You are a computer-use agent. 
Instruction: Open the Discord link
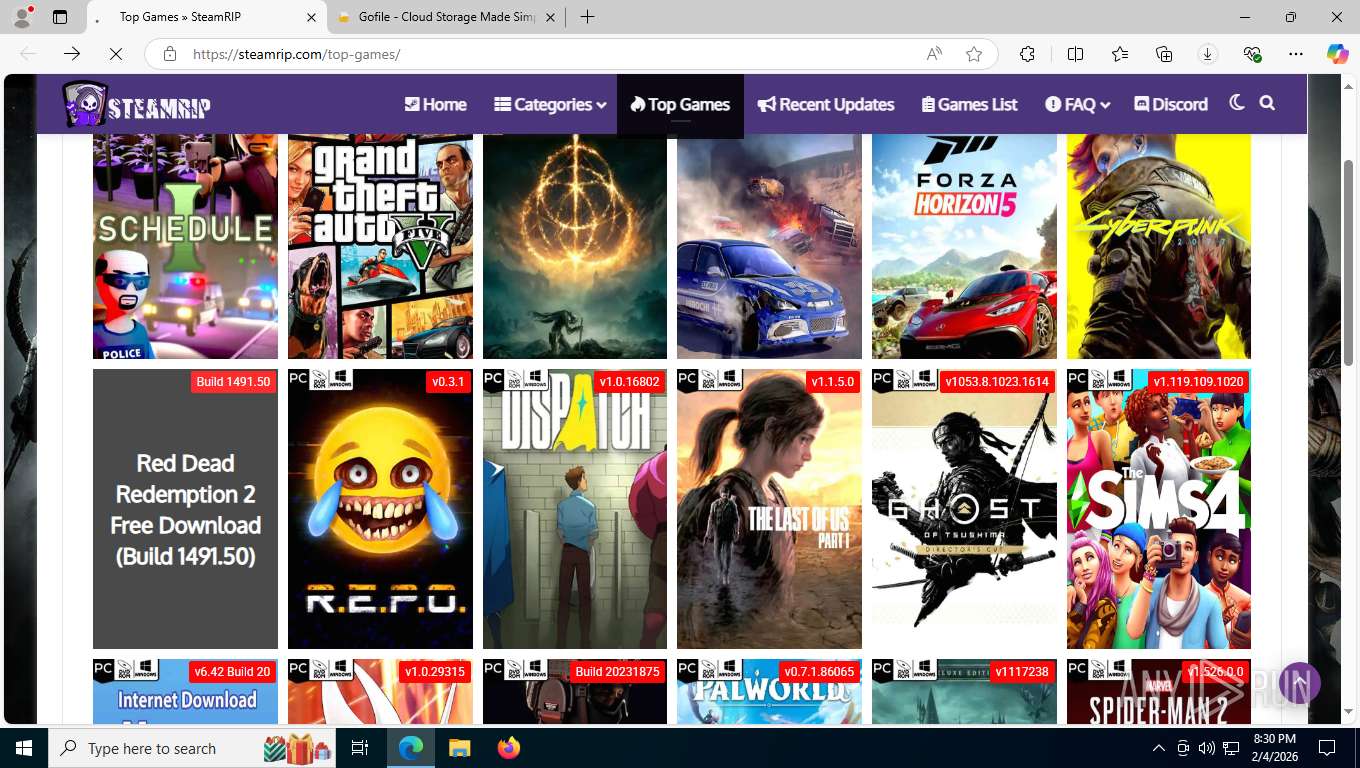(1171, 104)
